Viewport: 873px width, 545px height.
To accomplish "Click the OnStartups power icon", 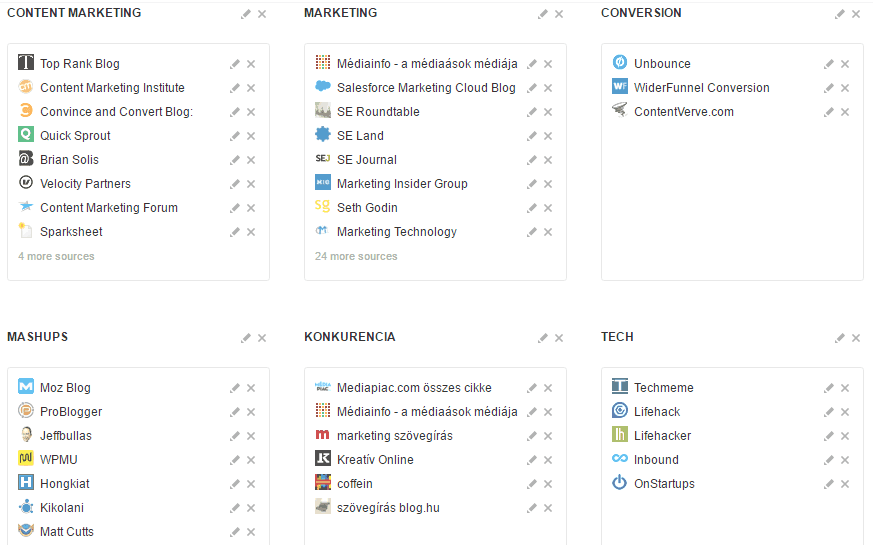I will pos(620,482).
